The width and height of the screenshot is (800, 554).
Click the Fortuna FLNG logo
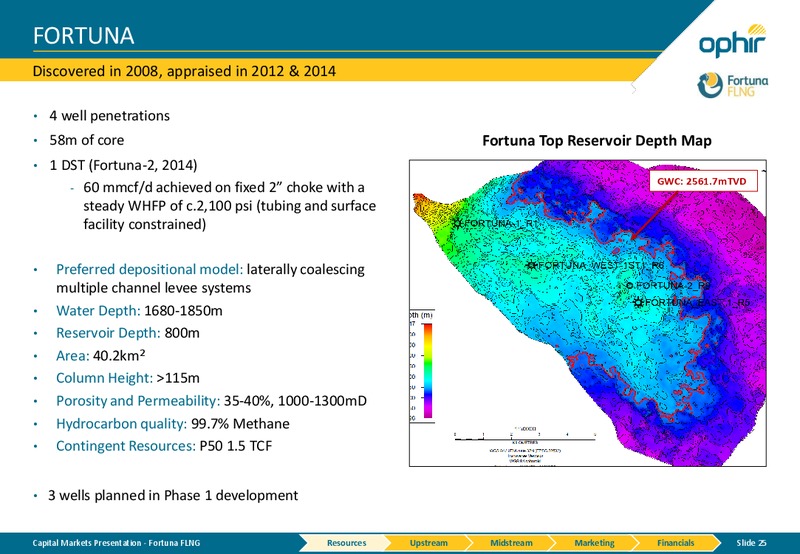733,85
